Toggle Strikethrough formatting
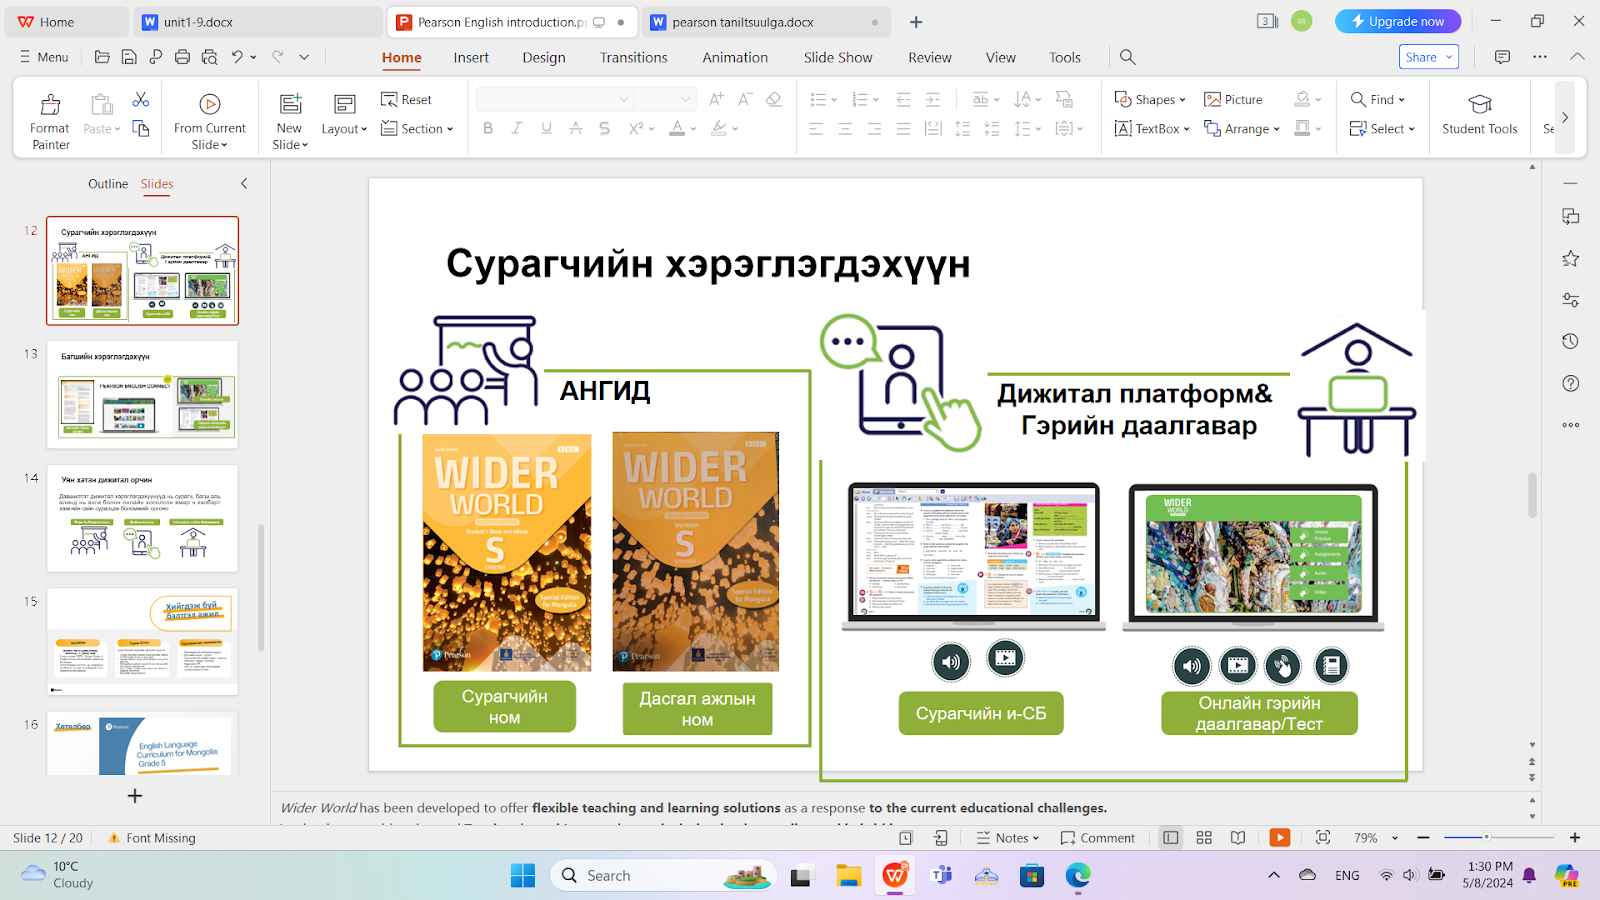This screenshot has height=900, width=1600. click(x=575, y=128)
